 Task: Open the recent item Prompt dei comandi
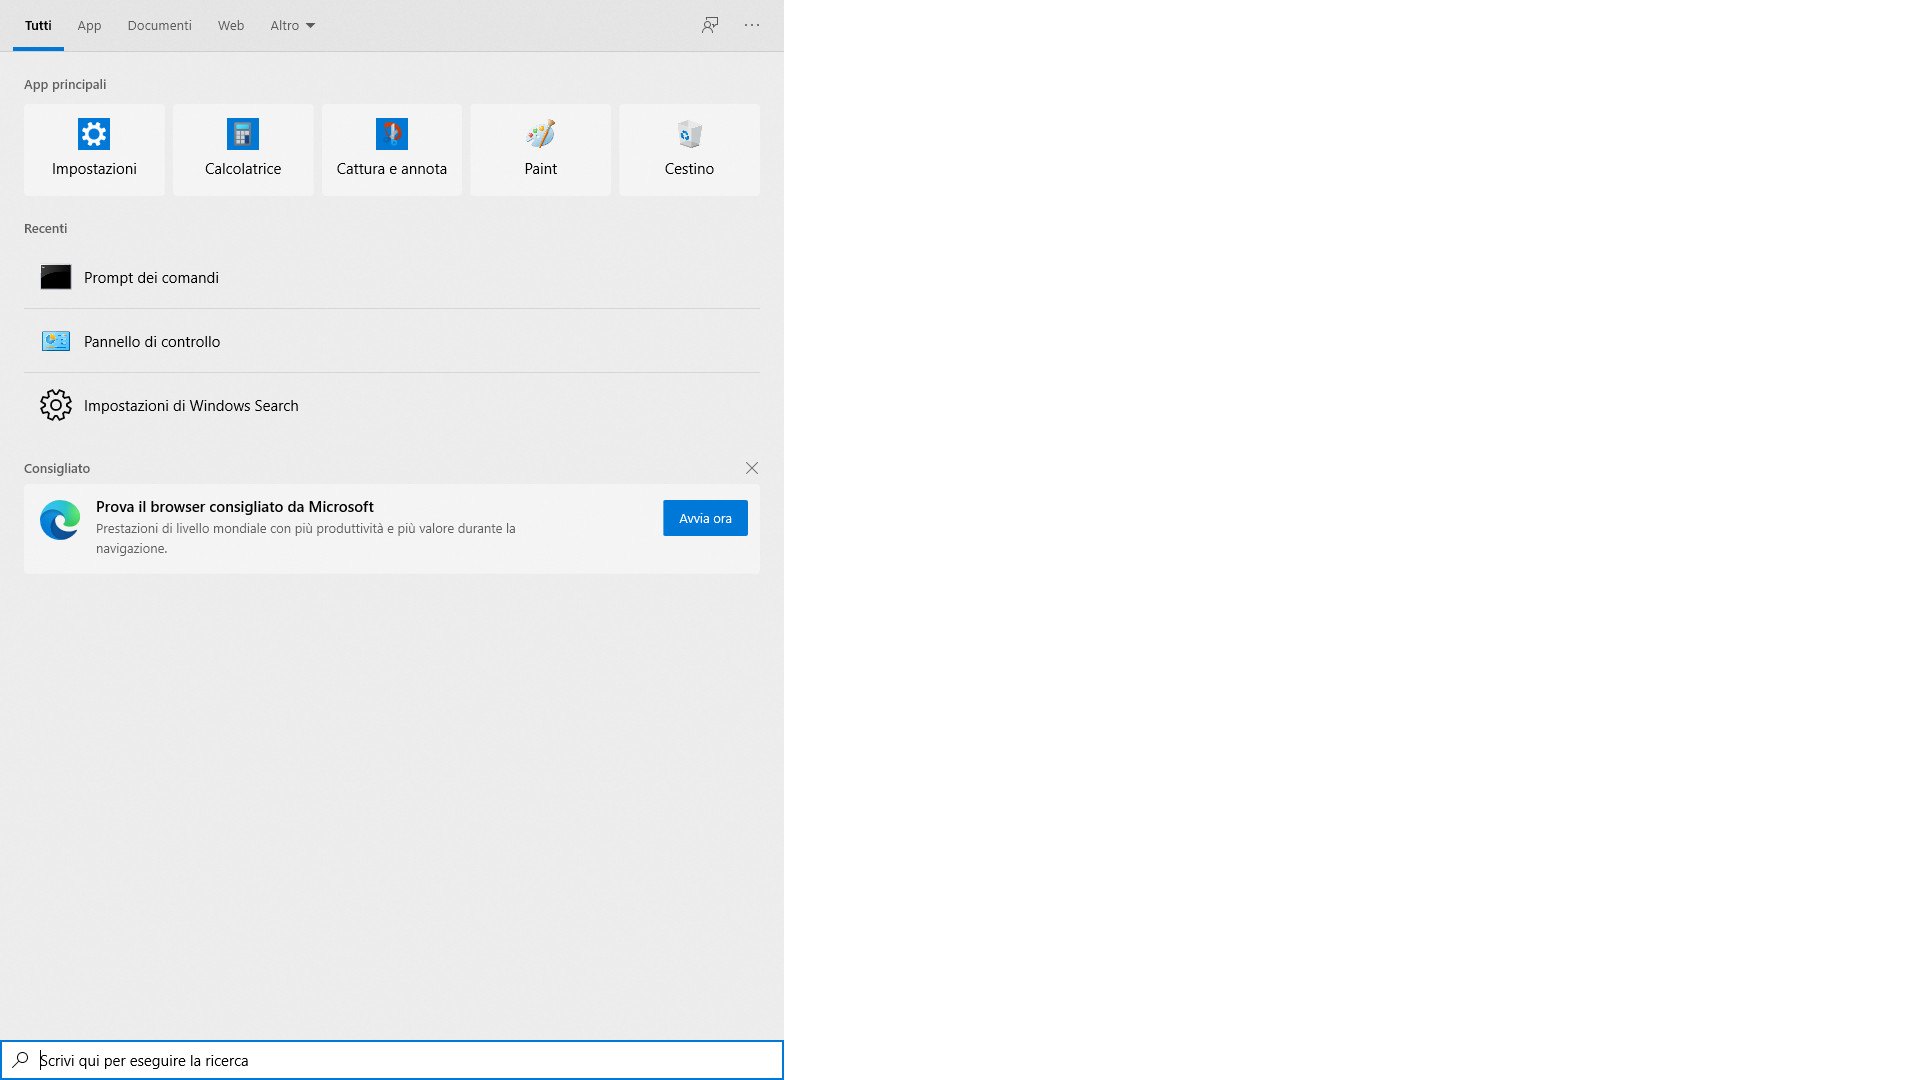tap(392, 277)
